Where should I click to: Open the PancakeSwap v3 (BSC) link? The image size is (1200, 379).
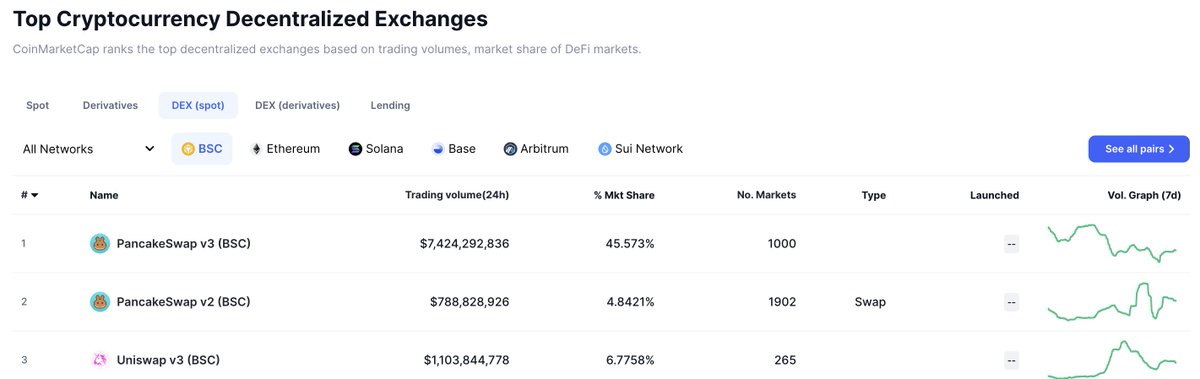tap(183, 243)
